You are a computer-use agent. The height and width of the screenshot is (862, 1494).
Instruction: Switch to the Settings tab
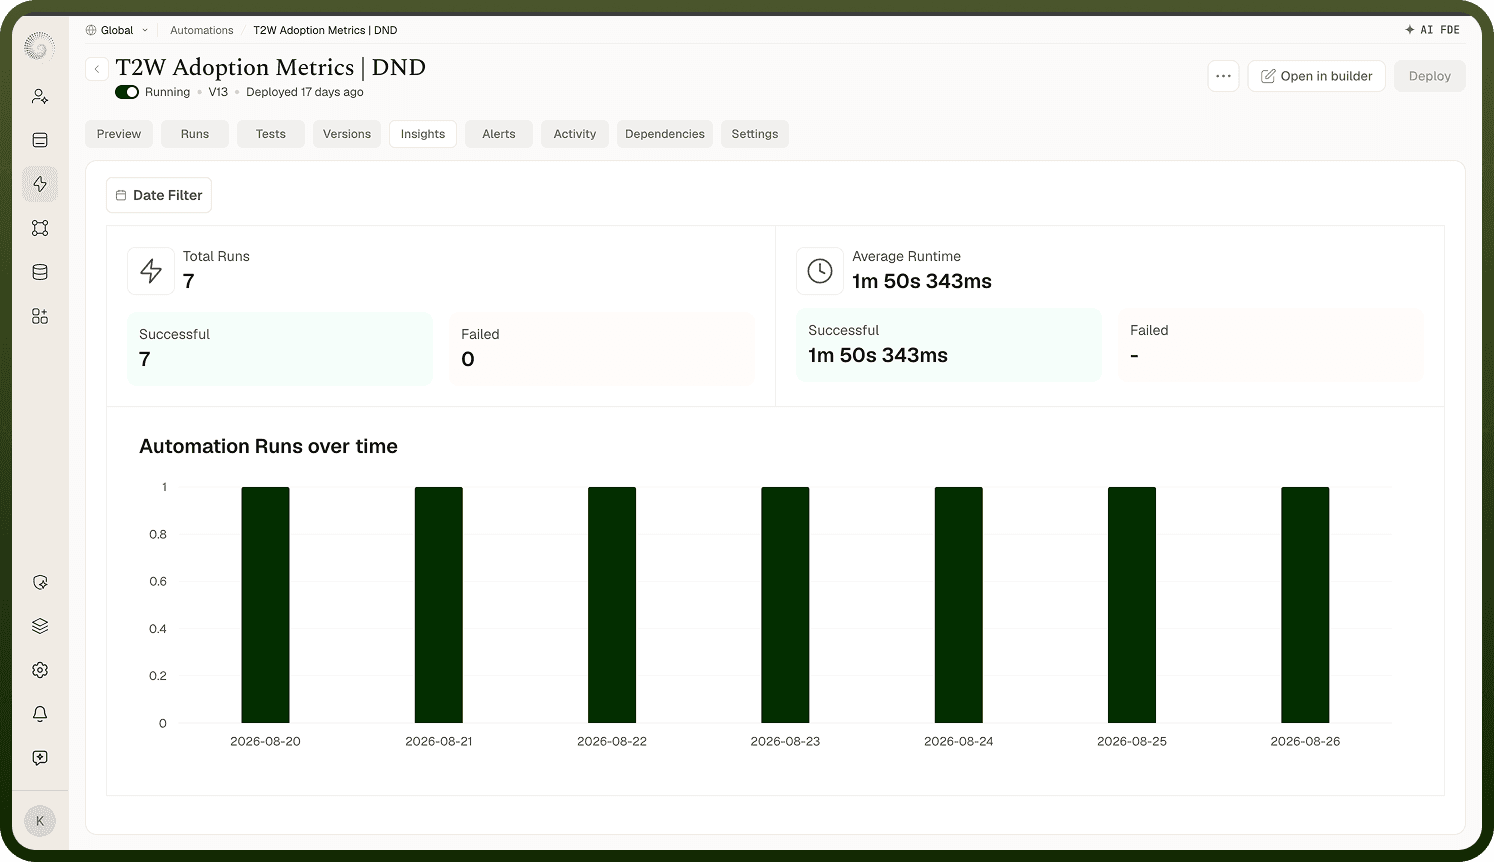coord(755,134)
